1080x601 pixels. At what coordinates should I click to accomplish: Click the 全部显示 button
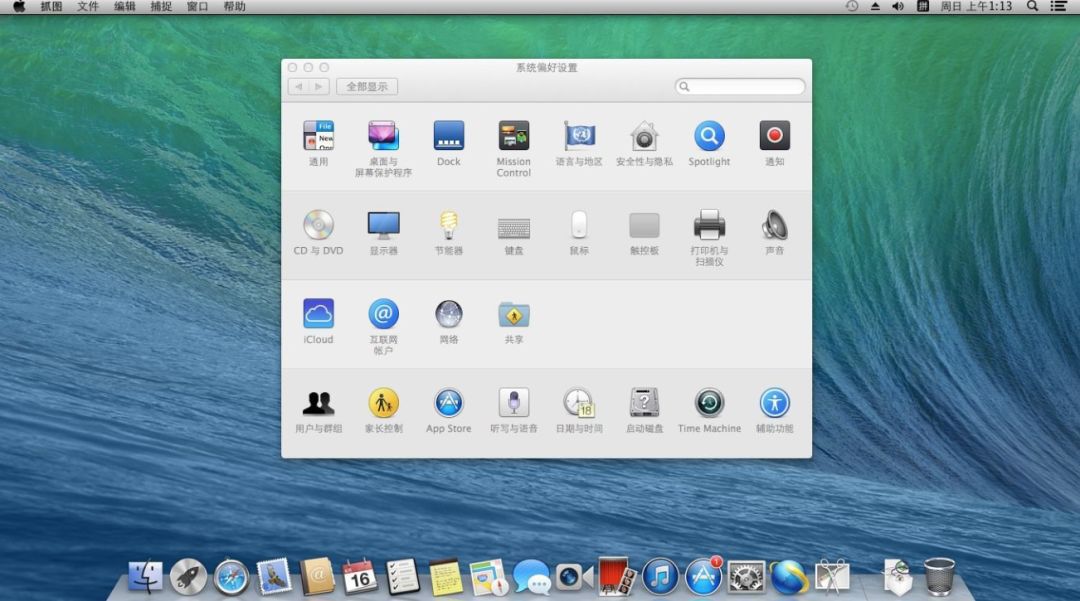point(369,86)
